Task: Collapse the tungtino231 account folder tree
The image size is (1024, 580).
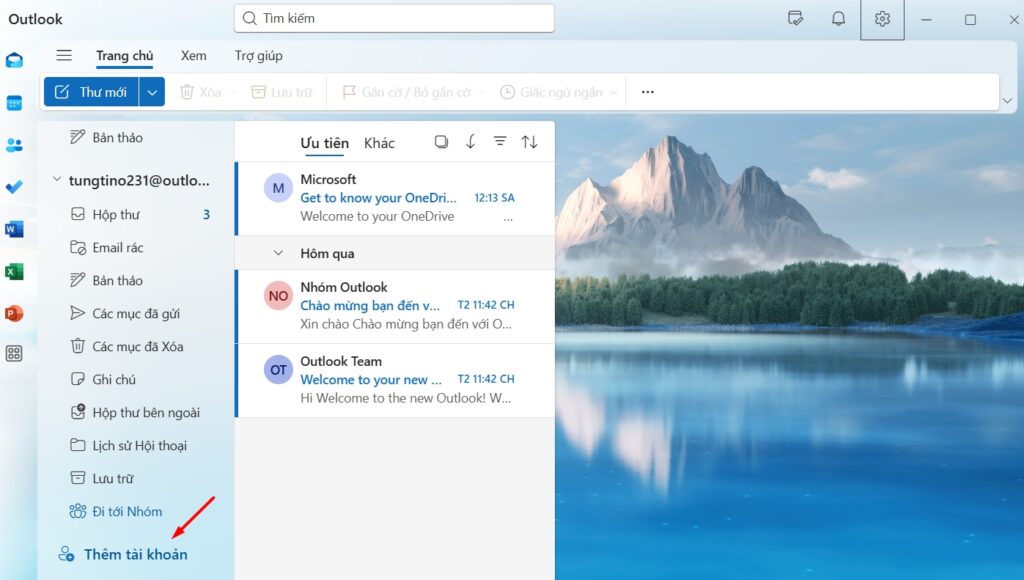Action: point(57,179)
